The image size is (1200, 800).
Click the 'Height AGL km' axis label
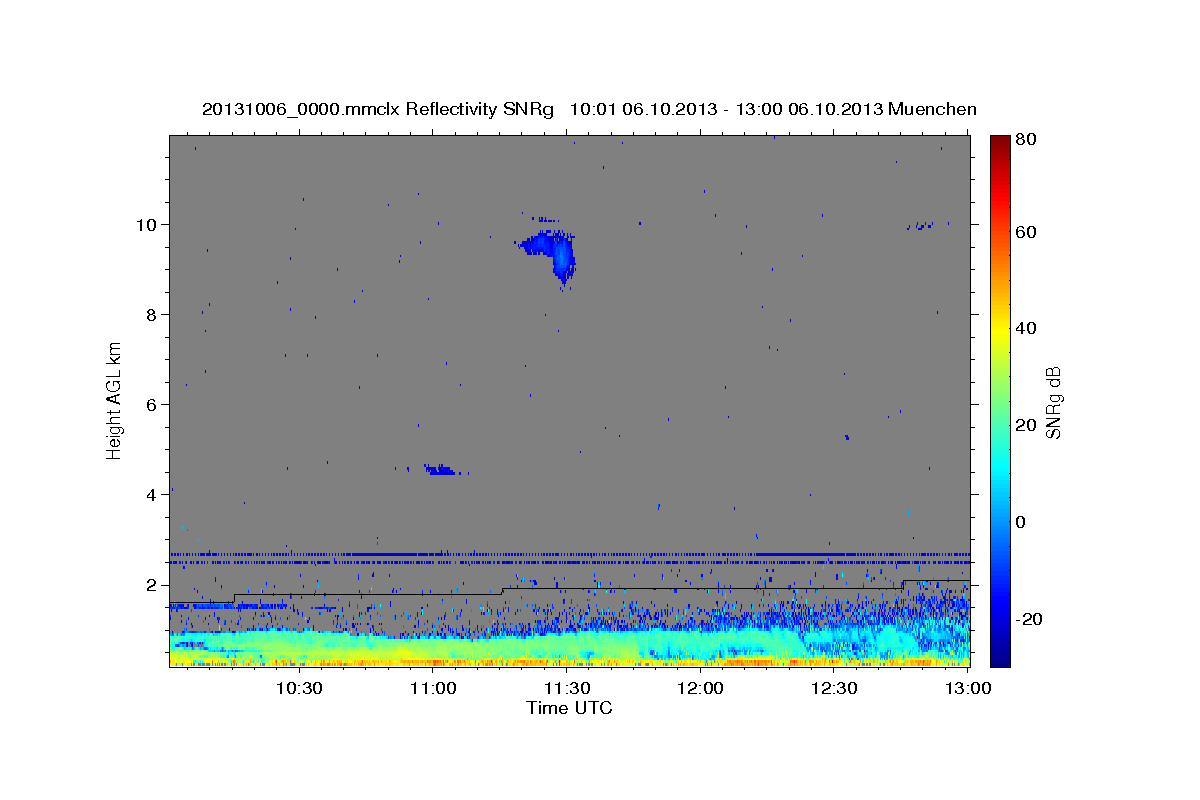click(115, 400)
